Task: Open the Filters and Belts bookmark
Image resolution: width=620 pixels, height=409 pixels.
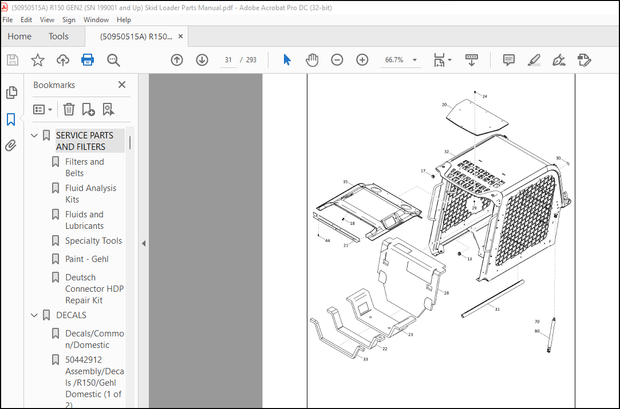Action: tap(84, 167)
